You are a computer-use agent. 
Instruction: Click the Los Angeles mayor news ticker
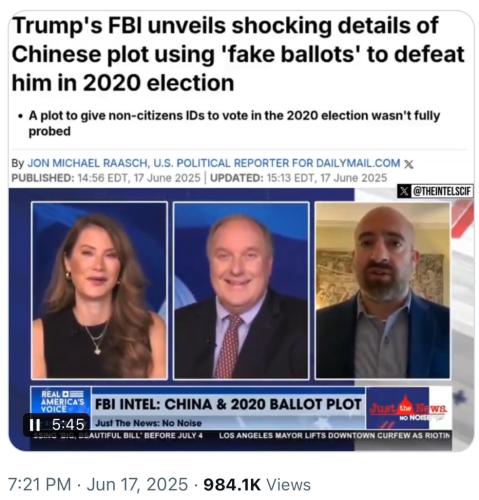335,435
